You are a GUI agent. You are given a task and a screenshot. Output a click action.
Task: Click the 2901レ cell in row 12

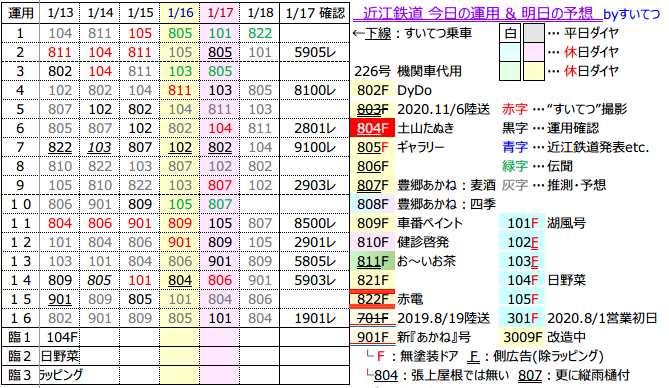pyautogui.click(x=315, y=242)
